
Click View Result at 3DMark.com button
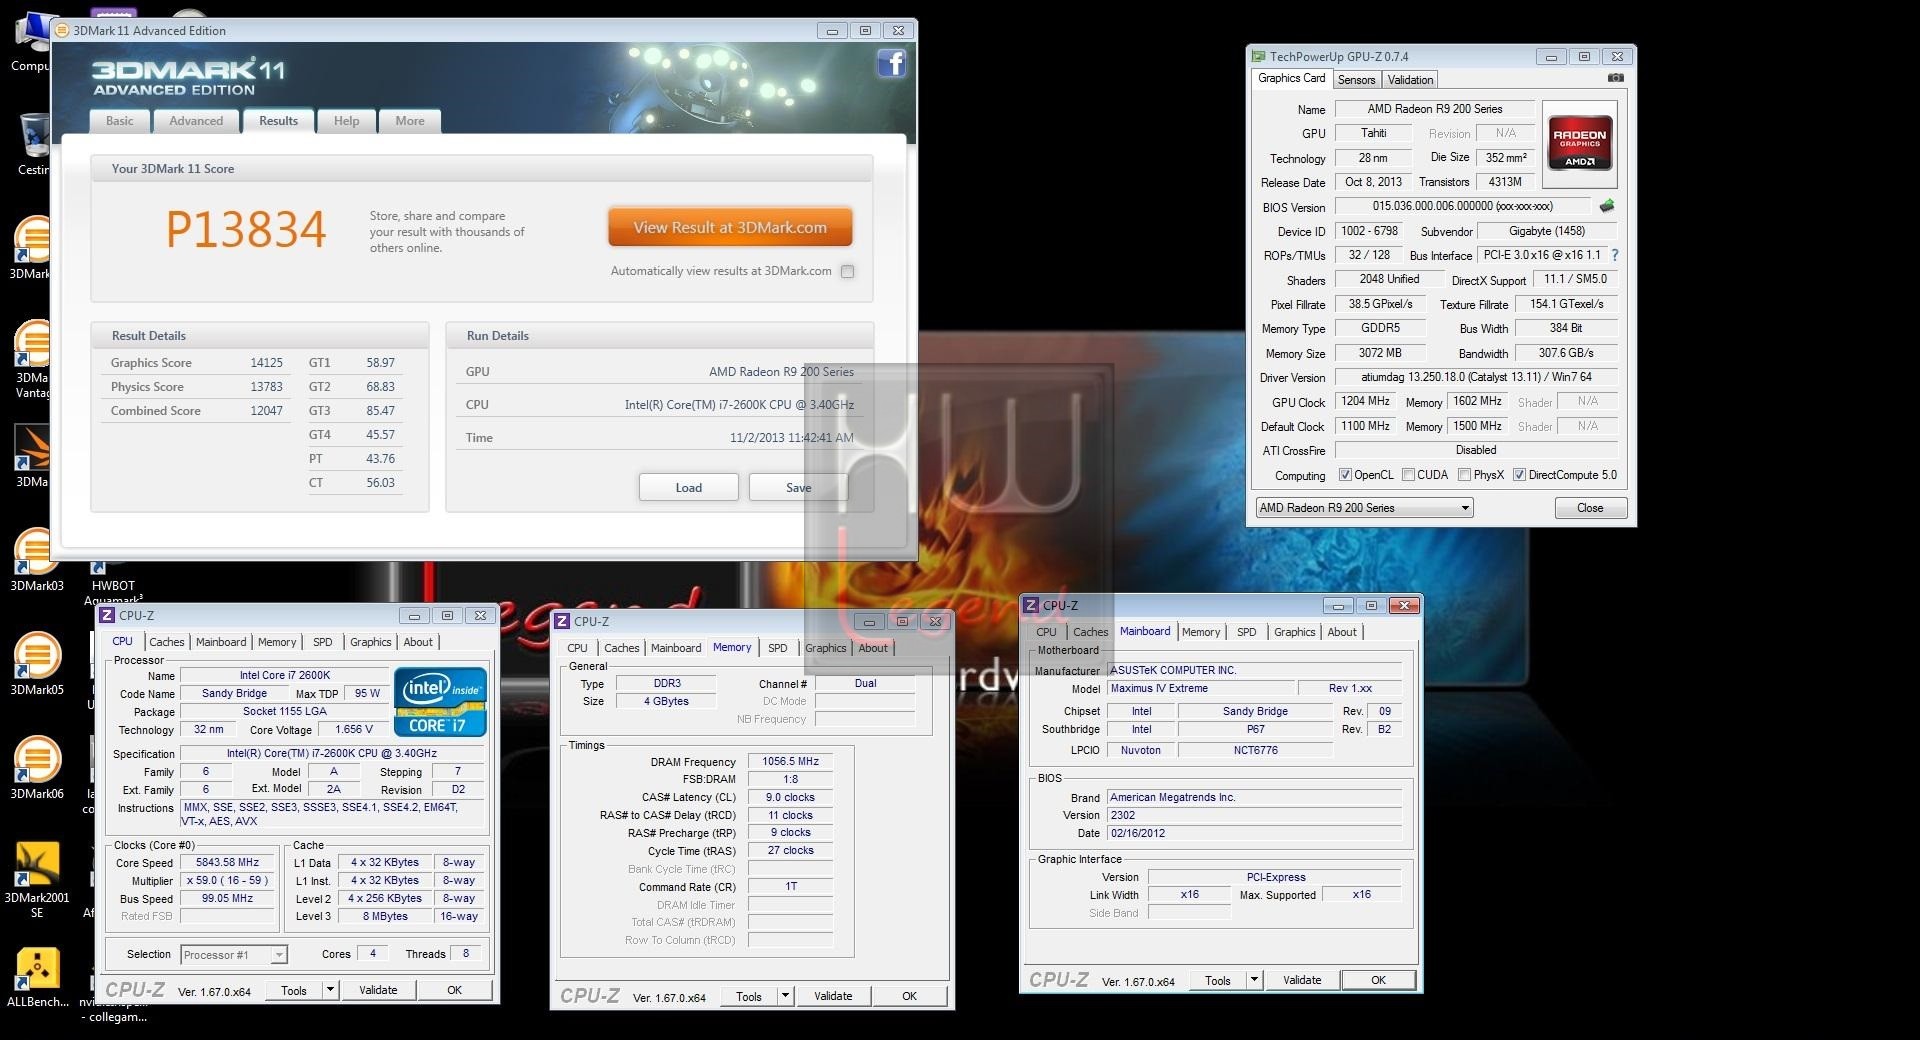(730, 227)
